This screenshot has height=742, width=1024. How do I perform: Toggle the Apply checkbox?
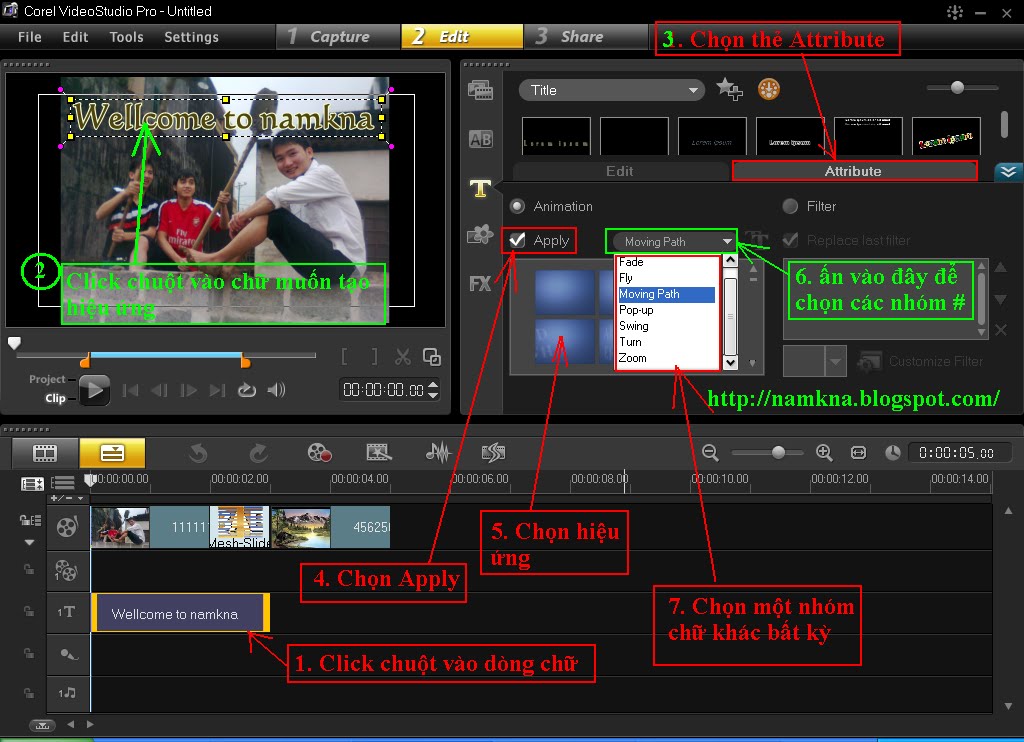[517, 240]
